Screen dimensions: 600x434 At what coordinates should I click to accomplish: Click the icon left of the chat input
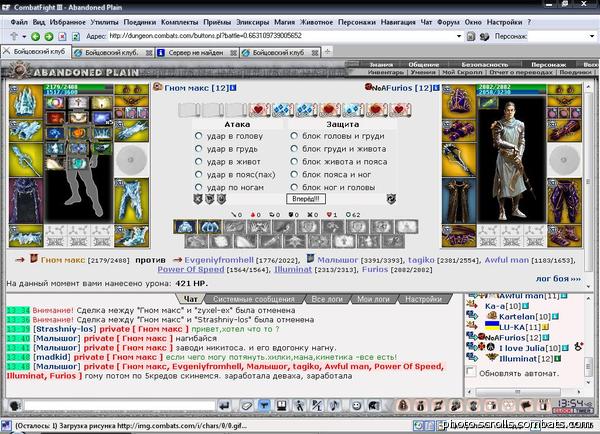[x=15, y=406]
